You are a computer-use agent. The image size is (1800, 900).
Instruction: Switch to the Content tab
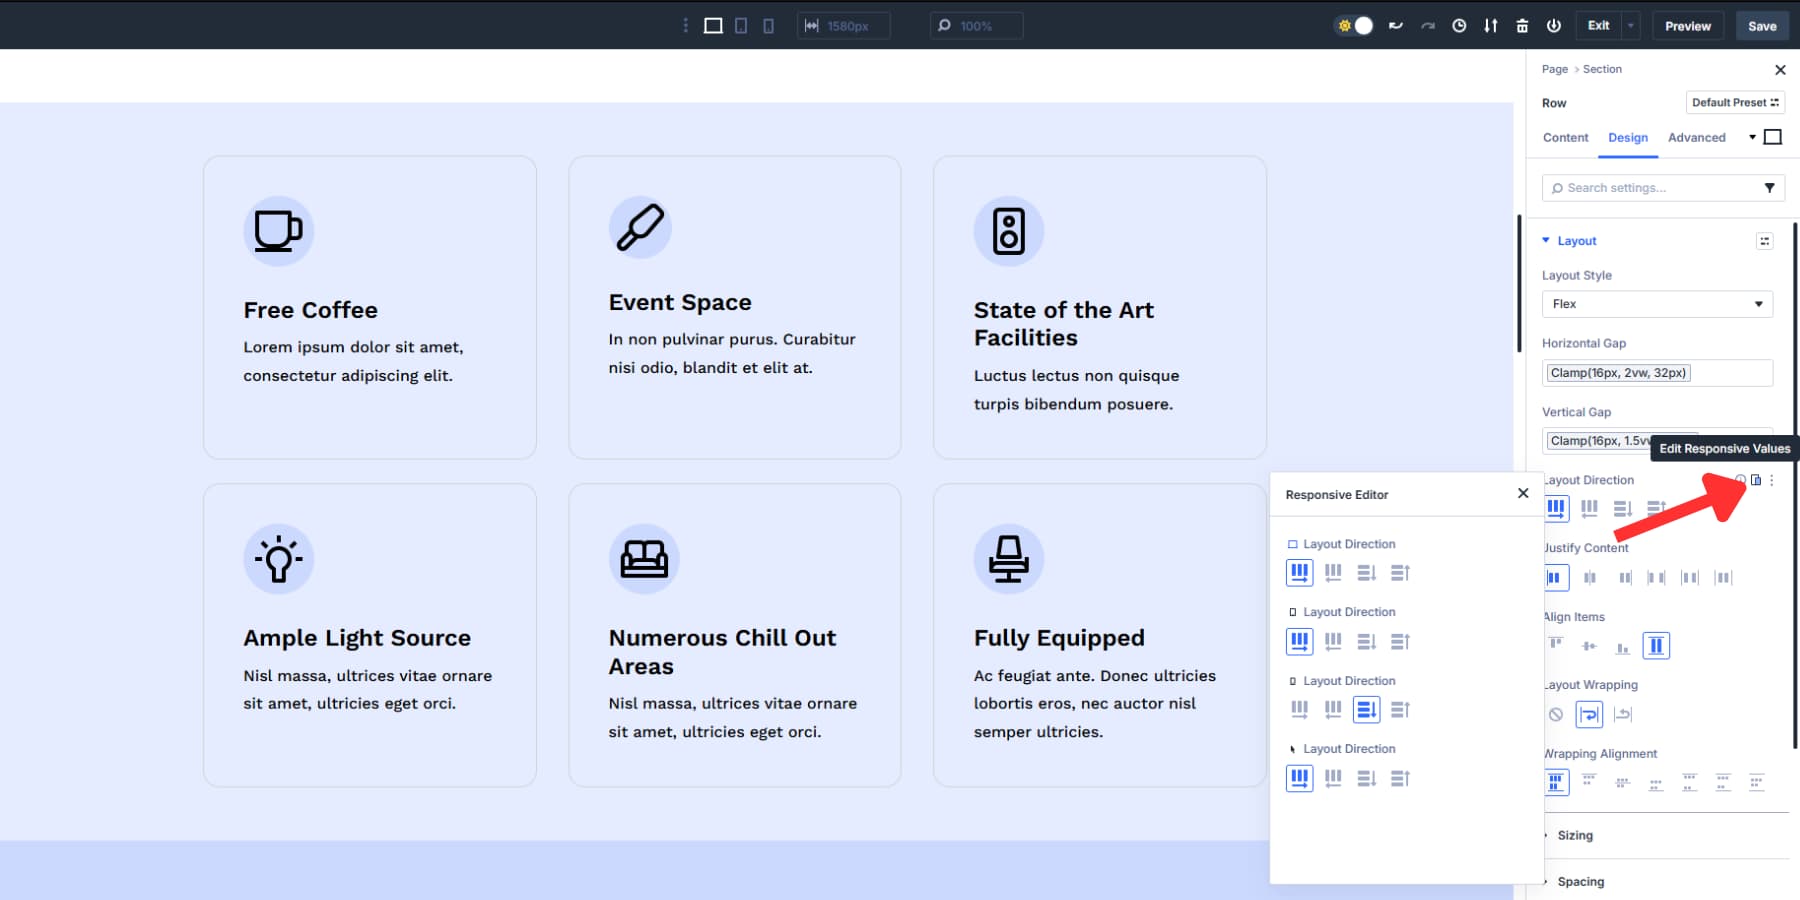pyautogui.click(x=1565, y=137)
